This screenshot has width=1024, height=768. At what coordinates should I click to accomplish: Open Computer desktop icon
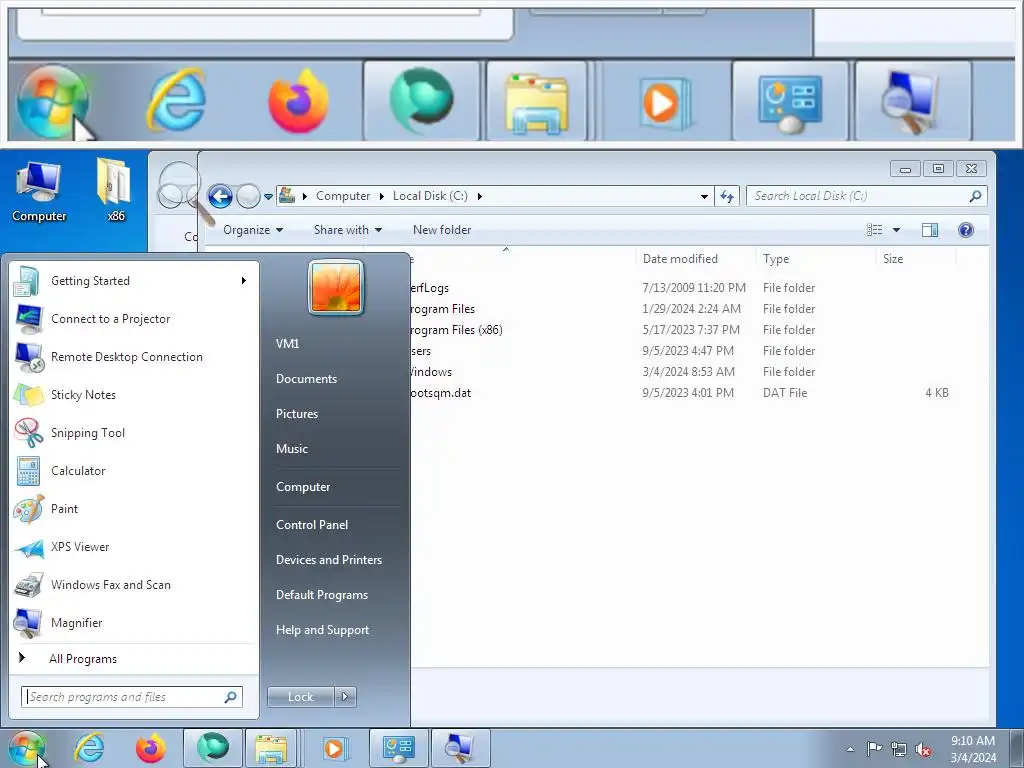tap(39, 191)
